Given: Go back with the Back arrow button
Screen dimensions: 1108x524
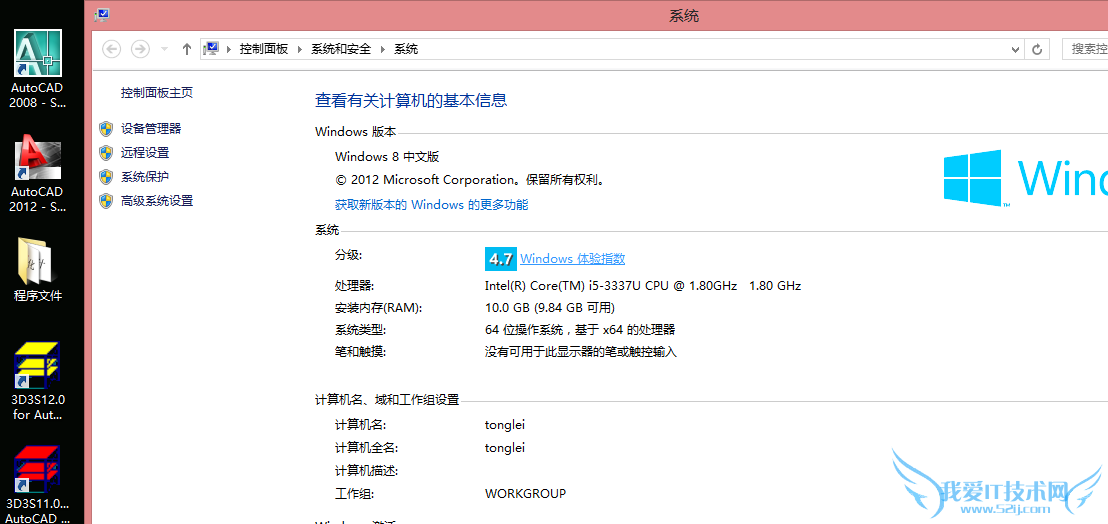Looking at the screenshot, I should click(x=112, y=49).
